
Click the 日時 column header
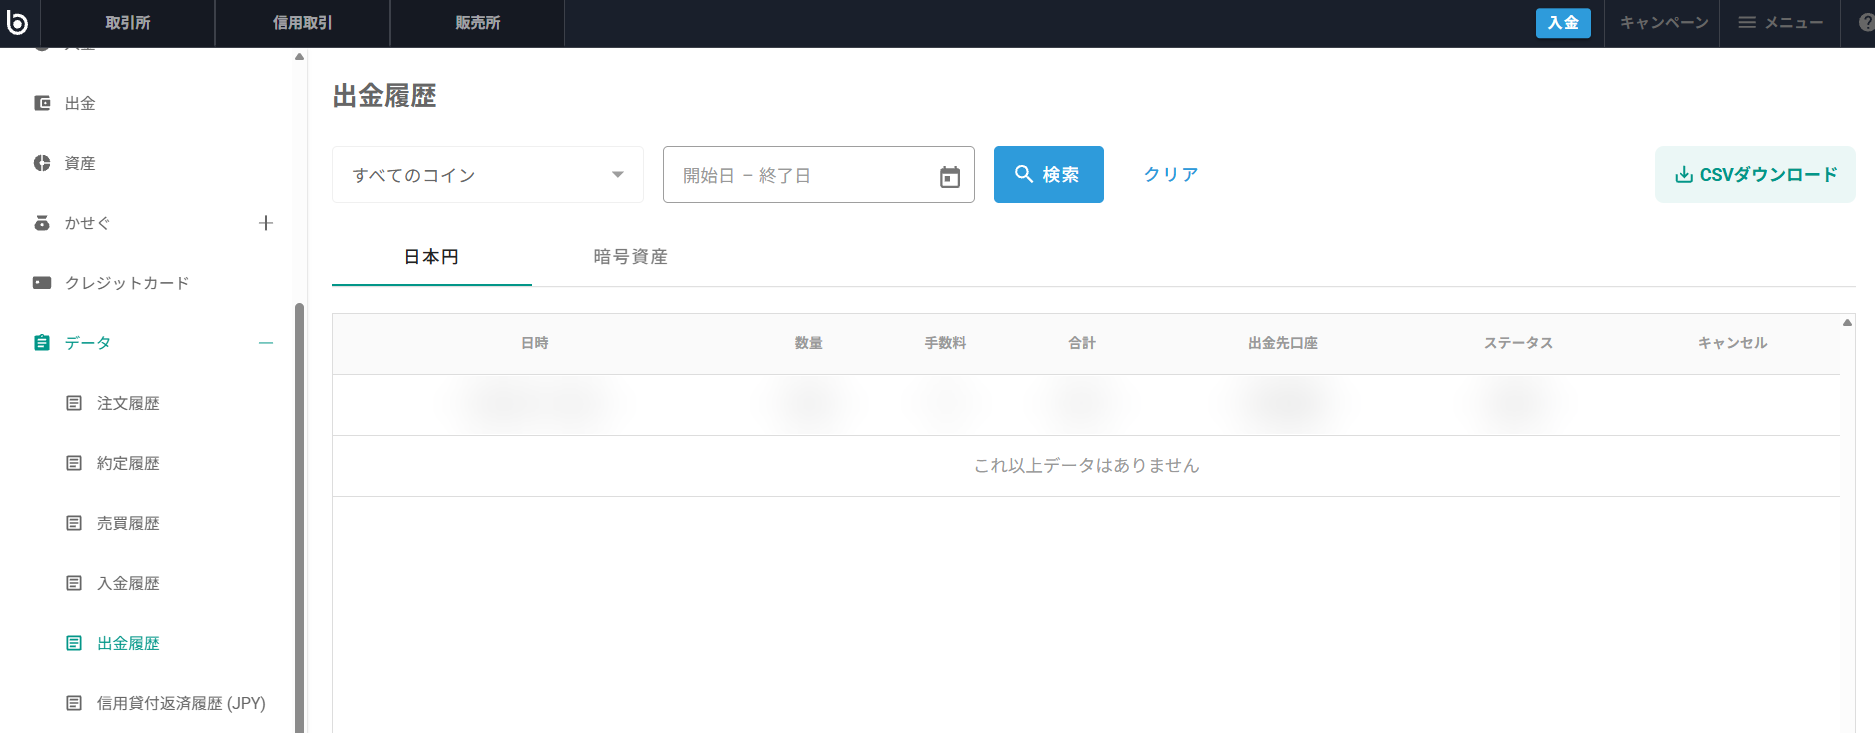click(535, 343)
